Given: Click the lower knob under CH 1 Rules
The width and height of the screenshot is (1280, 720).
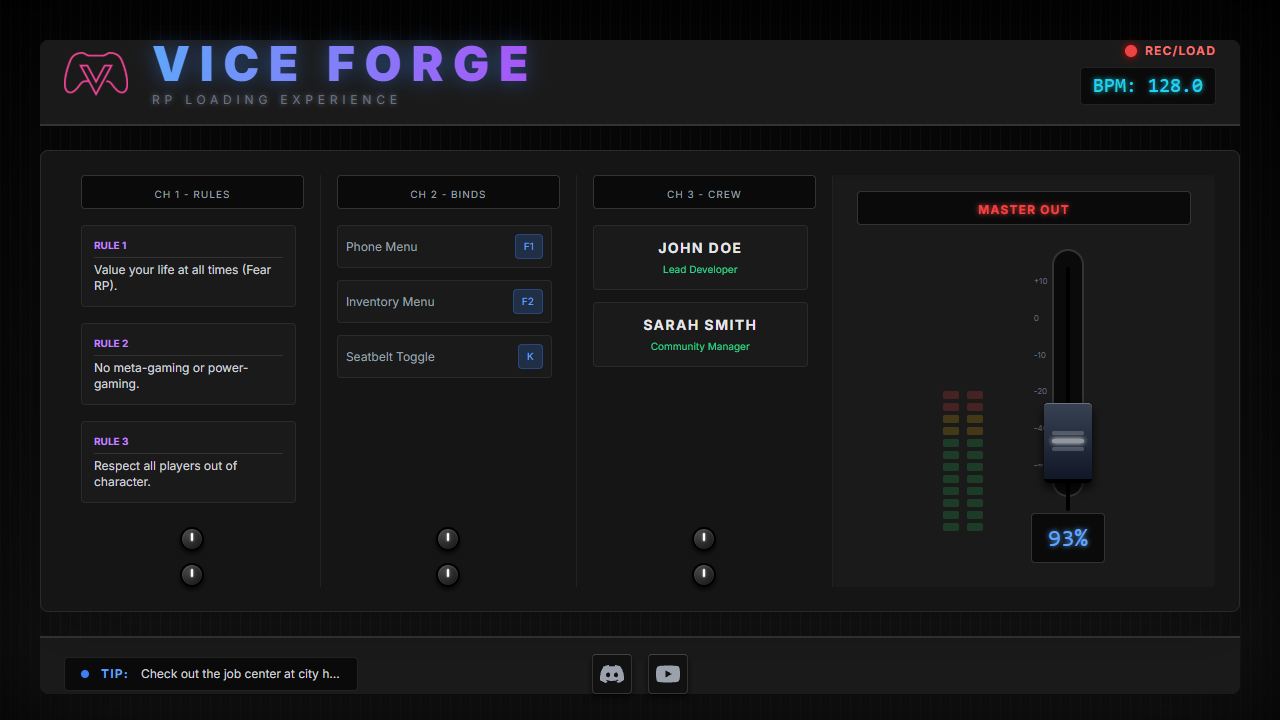Looking at the screenshot, I should [192, 575].
